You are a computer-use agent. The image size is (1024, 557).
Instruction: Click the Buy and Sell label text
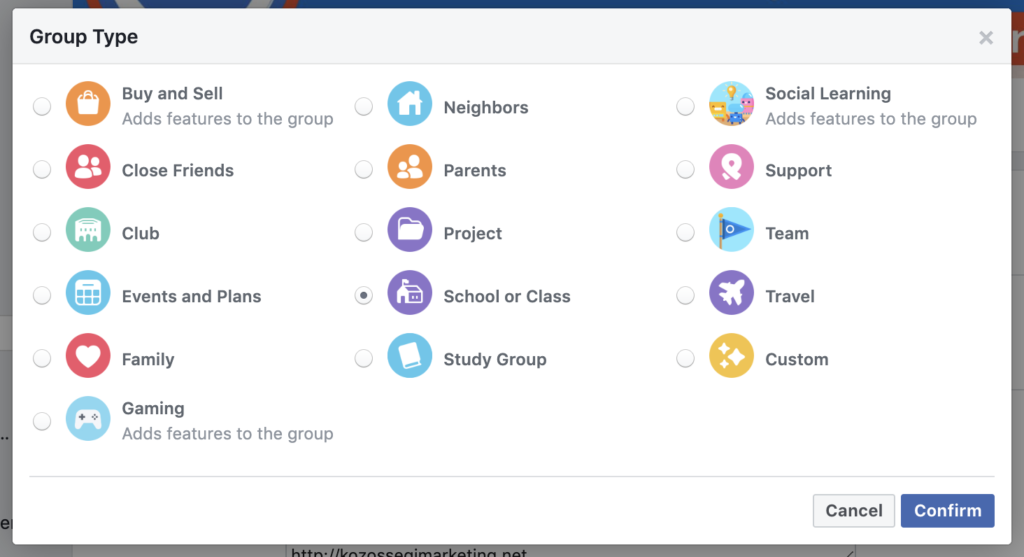[172, 93]
